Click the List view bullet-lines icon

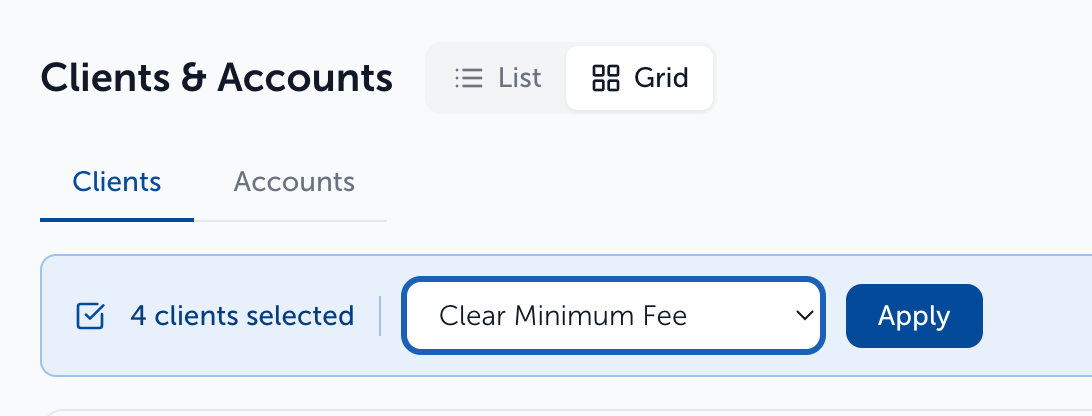coord(469,78)
